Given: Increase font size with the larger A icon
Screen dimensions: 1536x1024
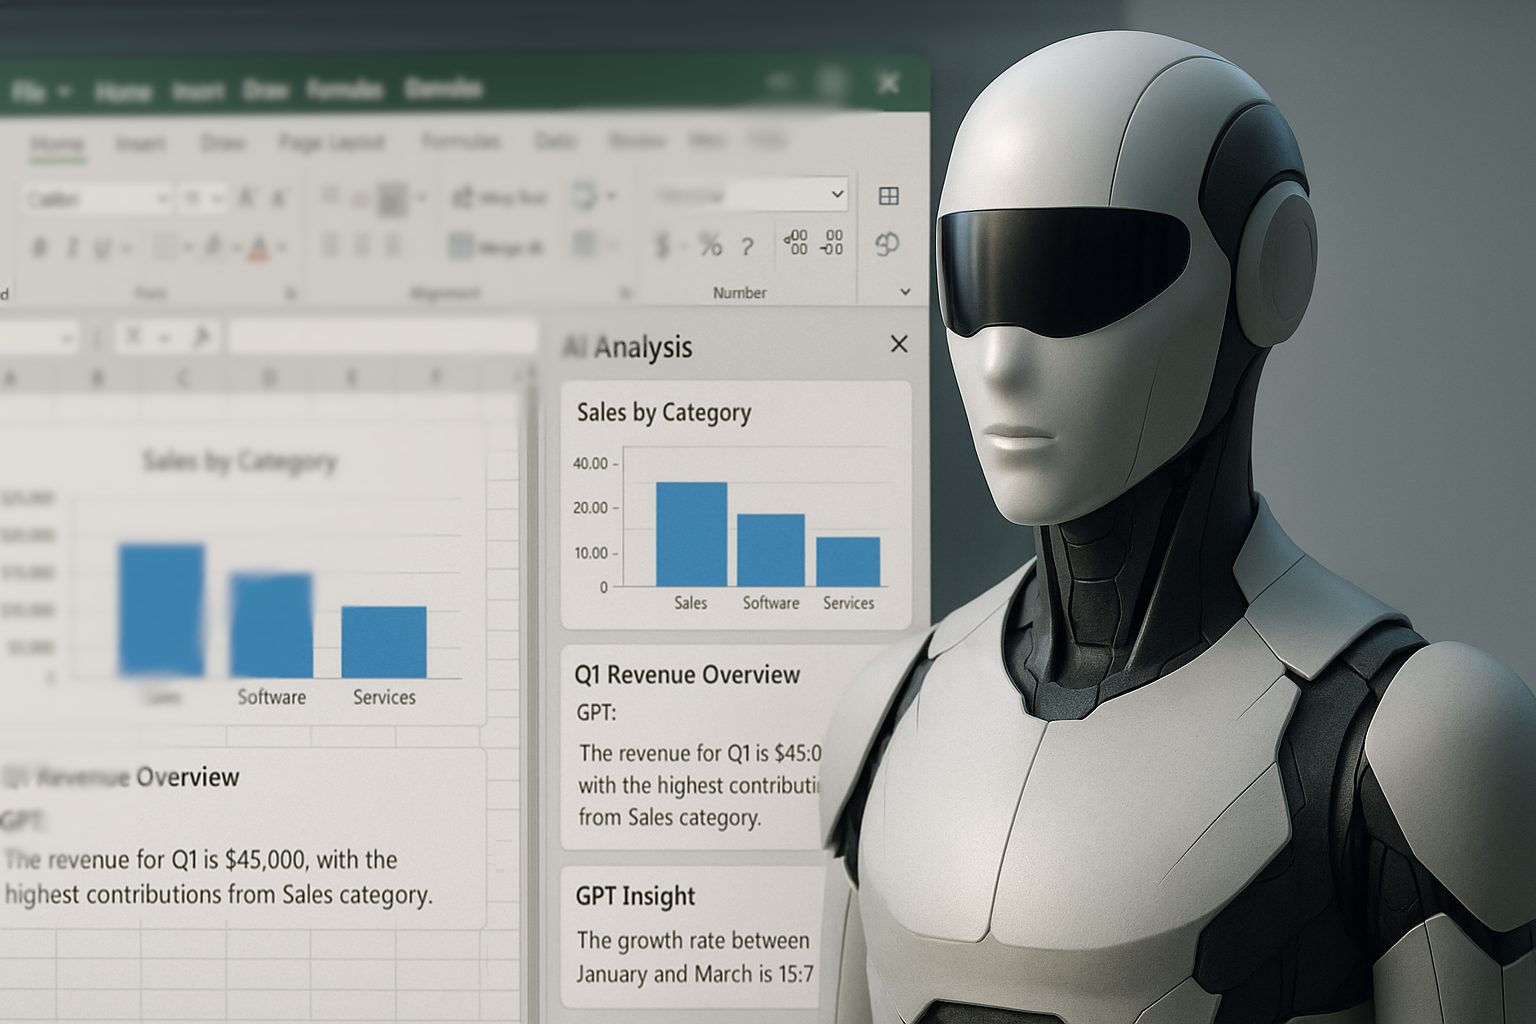Looking at the screenshot, I should 248,199.
